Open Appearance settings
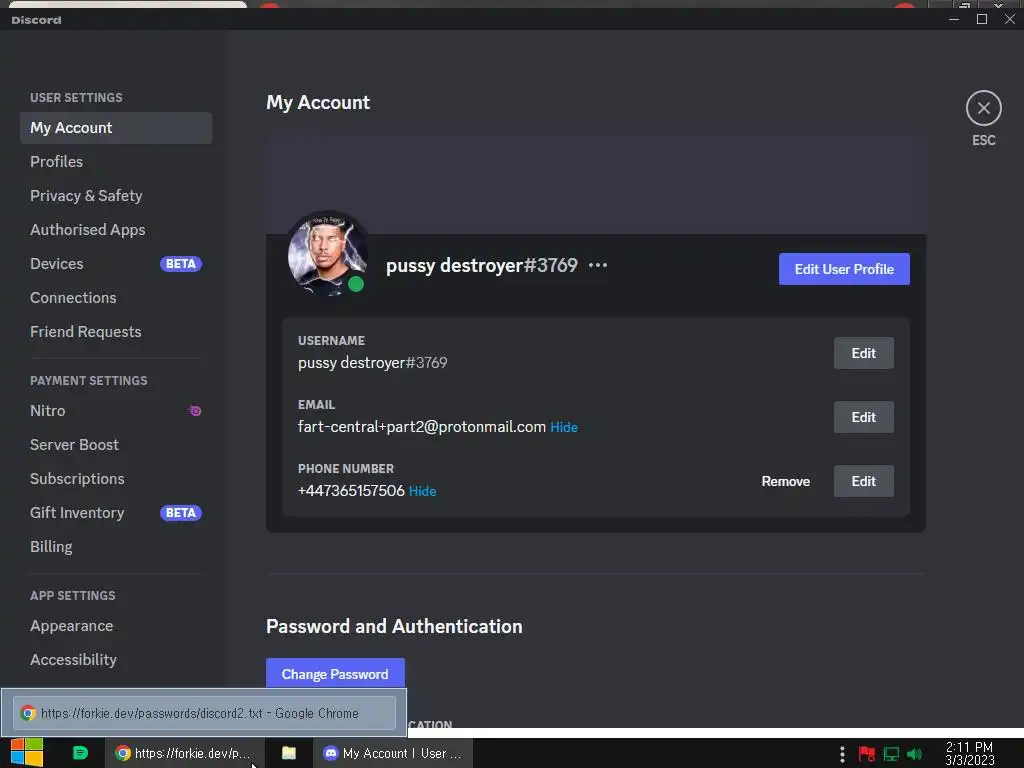The width and height of the screenshot is (1024, 768). click(x=116, y=626)
